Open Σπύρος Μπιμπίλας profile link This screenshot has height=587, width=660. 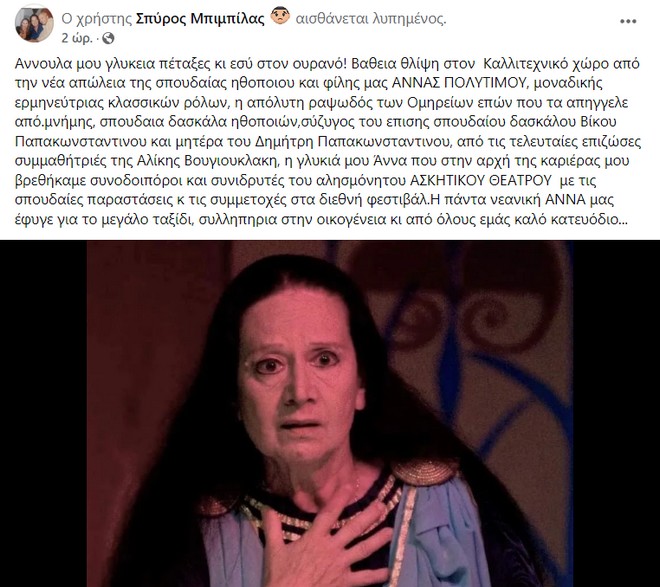[200, 19]
